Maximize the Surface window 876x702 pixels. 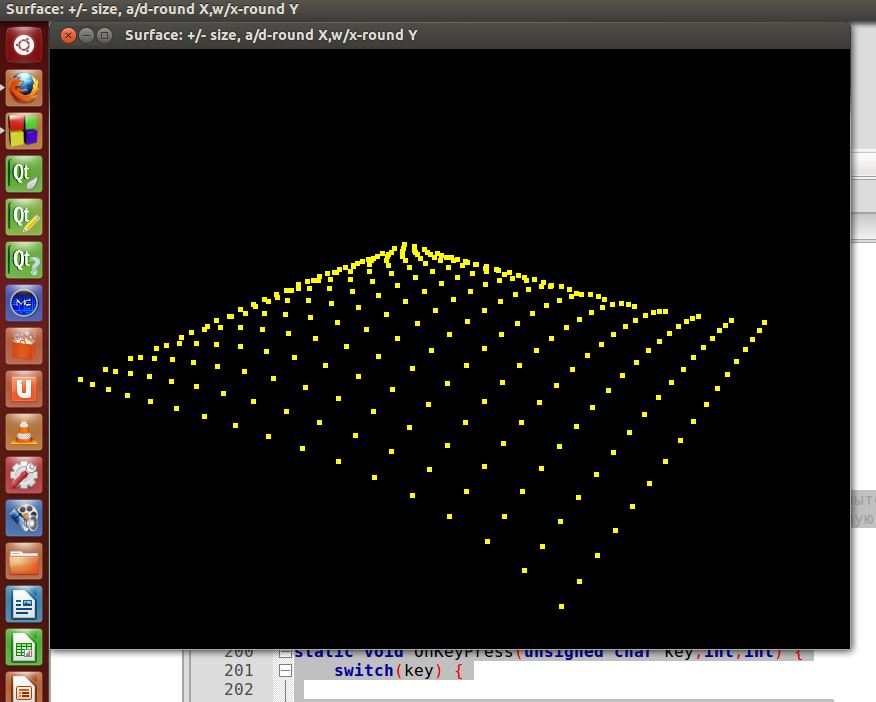pos(104,35)
